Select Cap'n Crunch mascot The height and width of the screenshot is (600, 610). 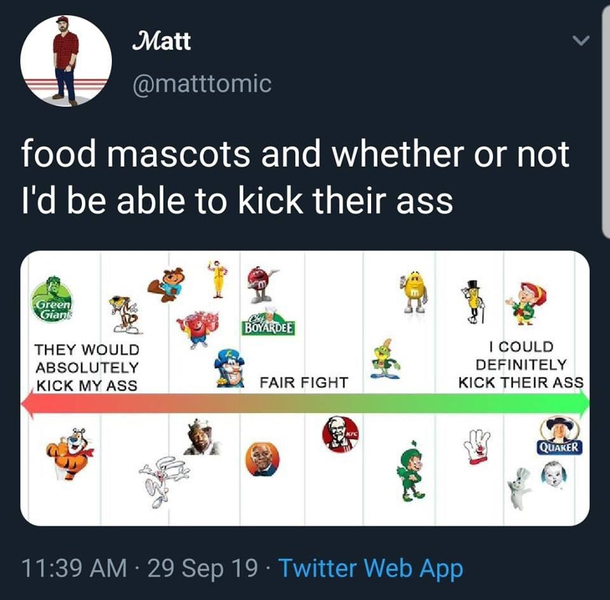(x=230, y=368)
